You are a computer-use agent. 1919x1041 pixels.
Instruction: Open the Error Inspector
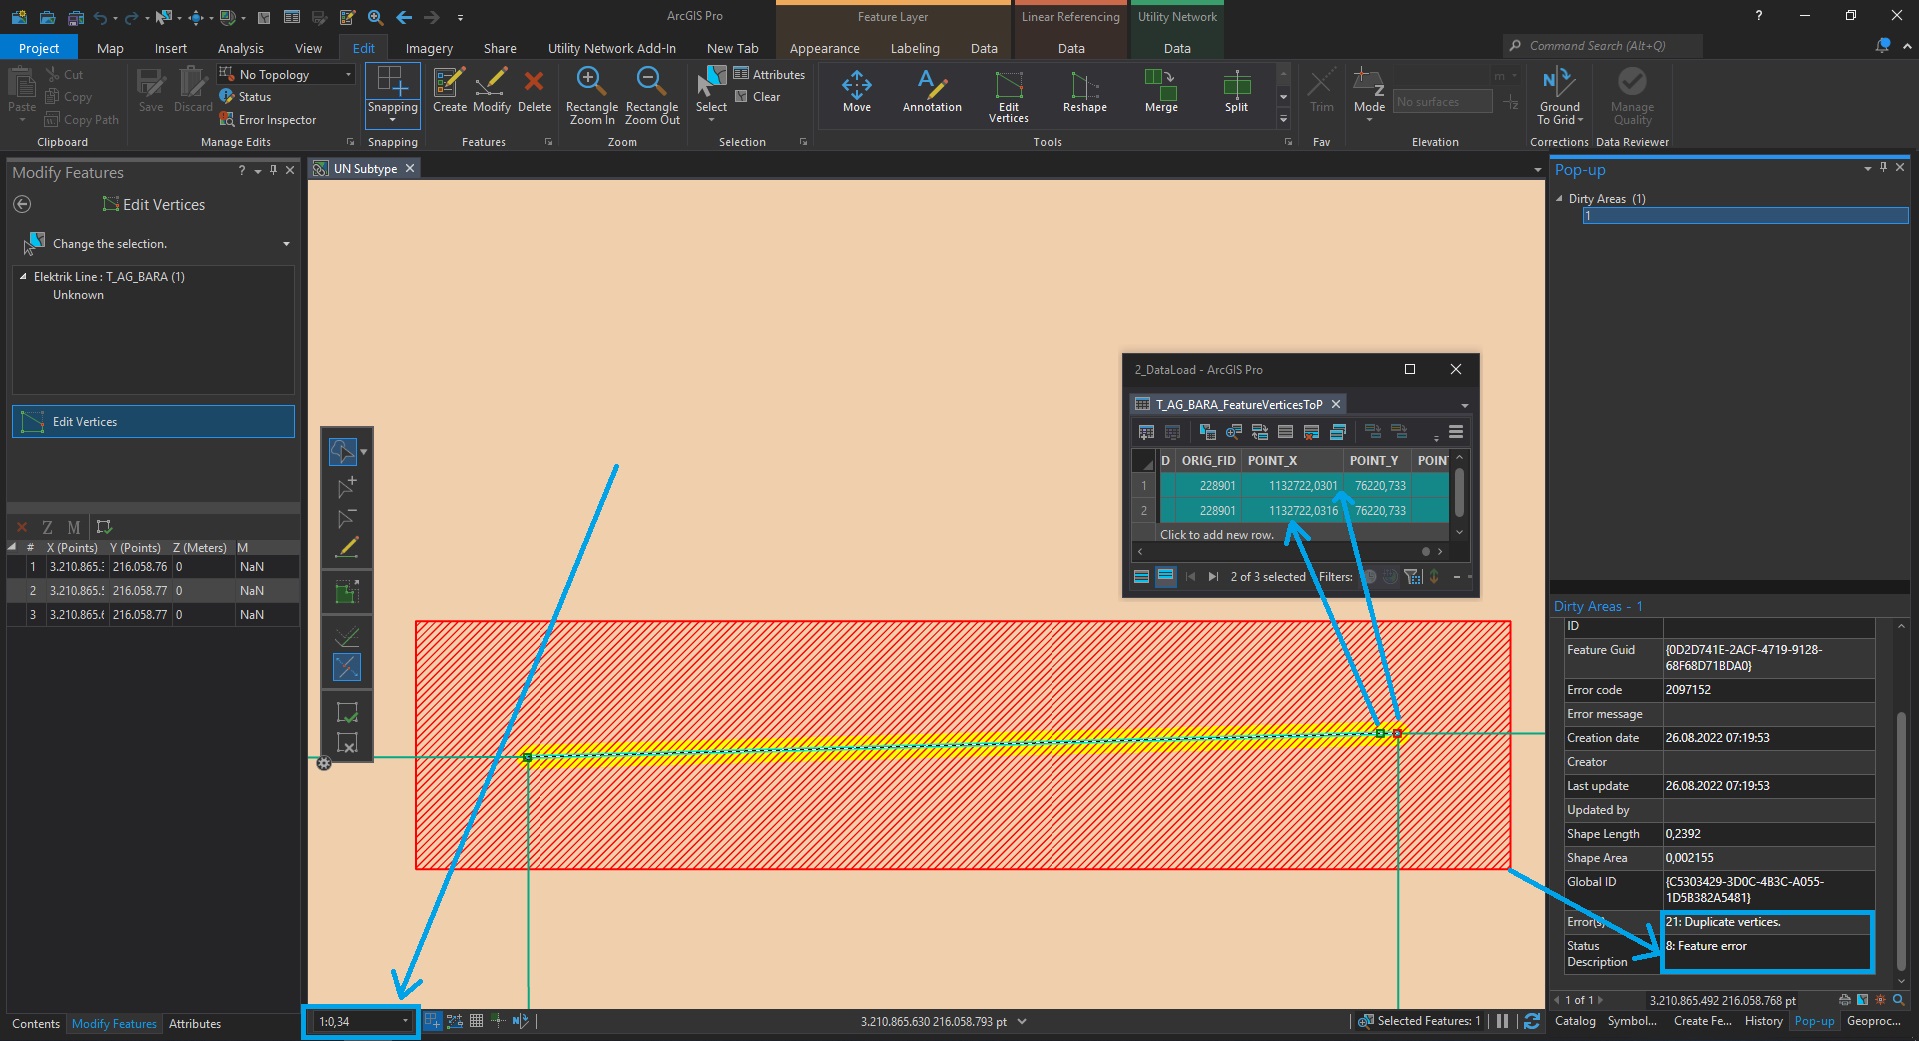[x=267, y=120]
